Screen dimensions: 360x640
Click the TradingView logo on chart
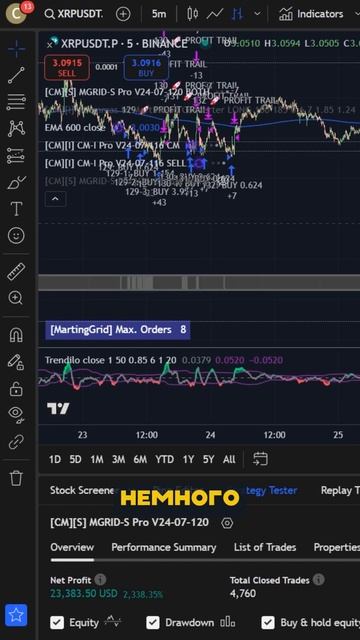pos(58,408)
